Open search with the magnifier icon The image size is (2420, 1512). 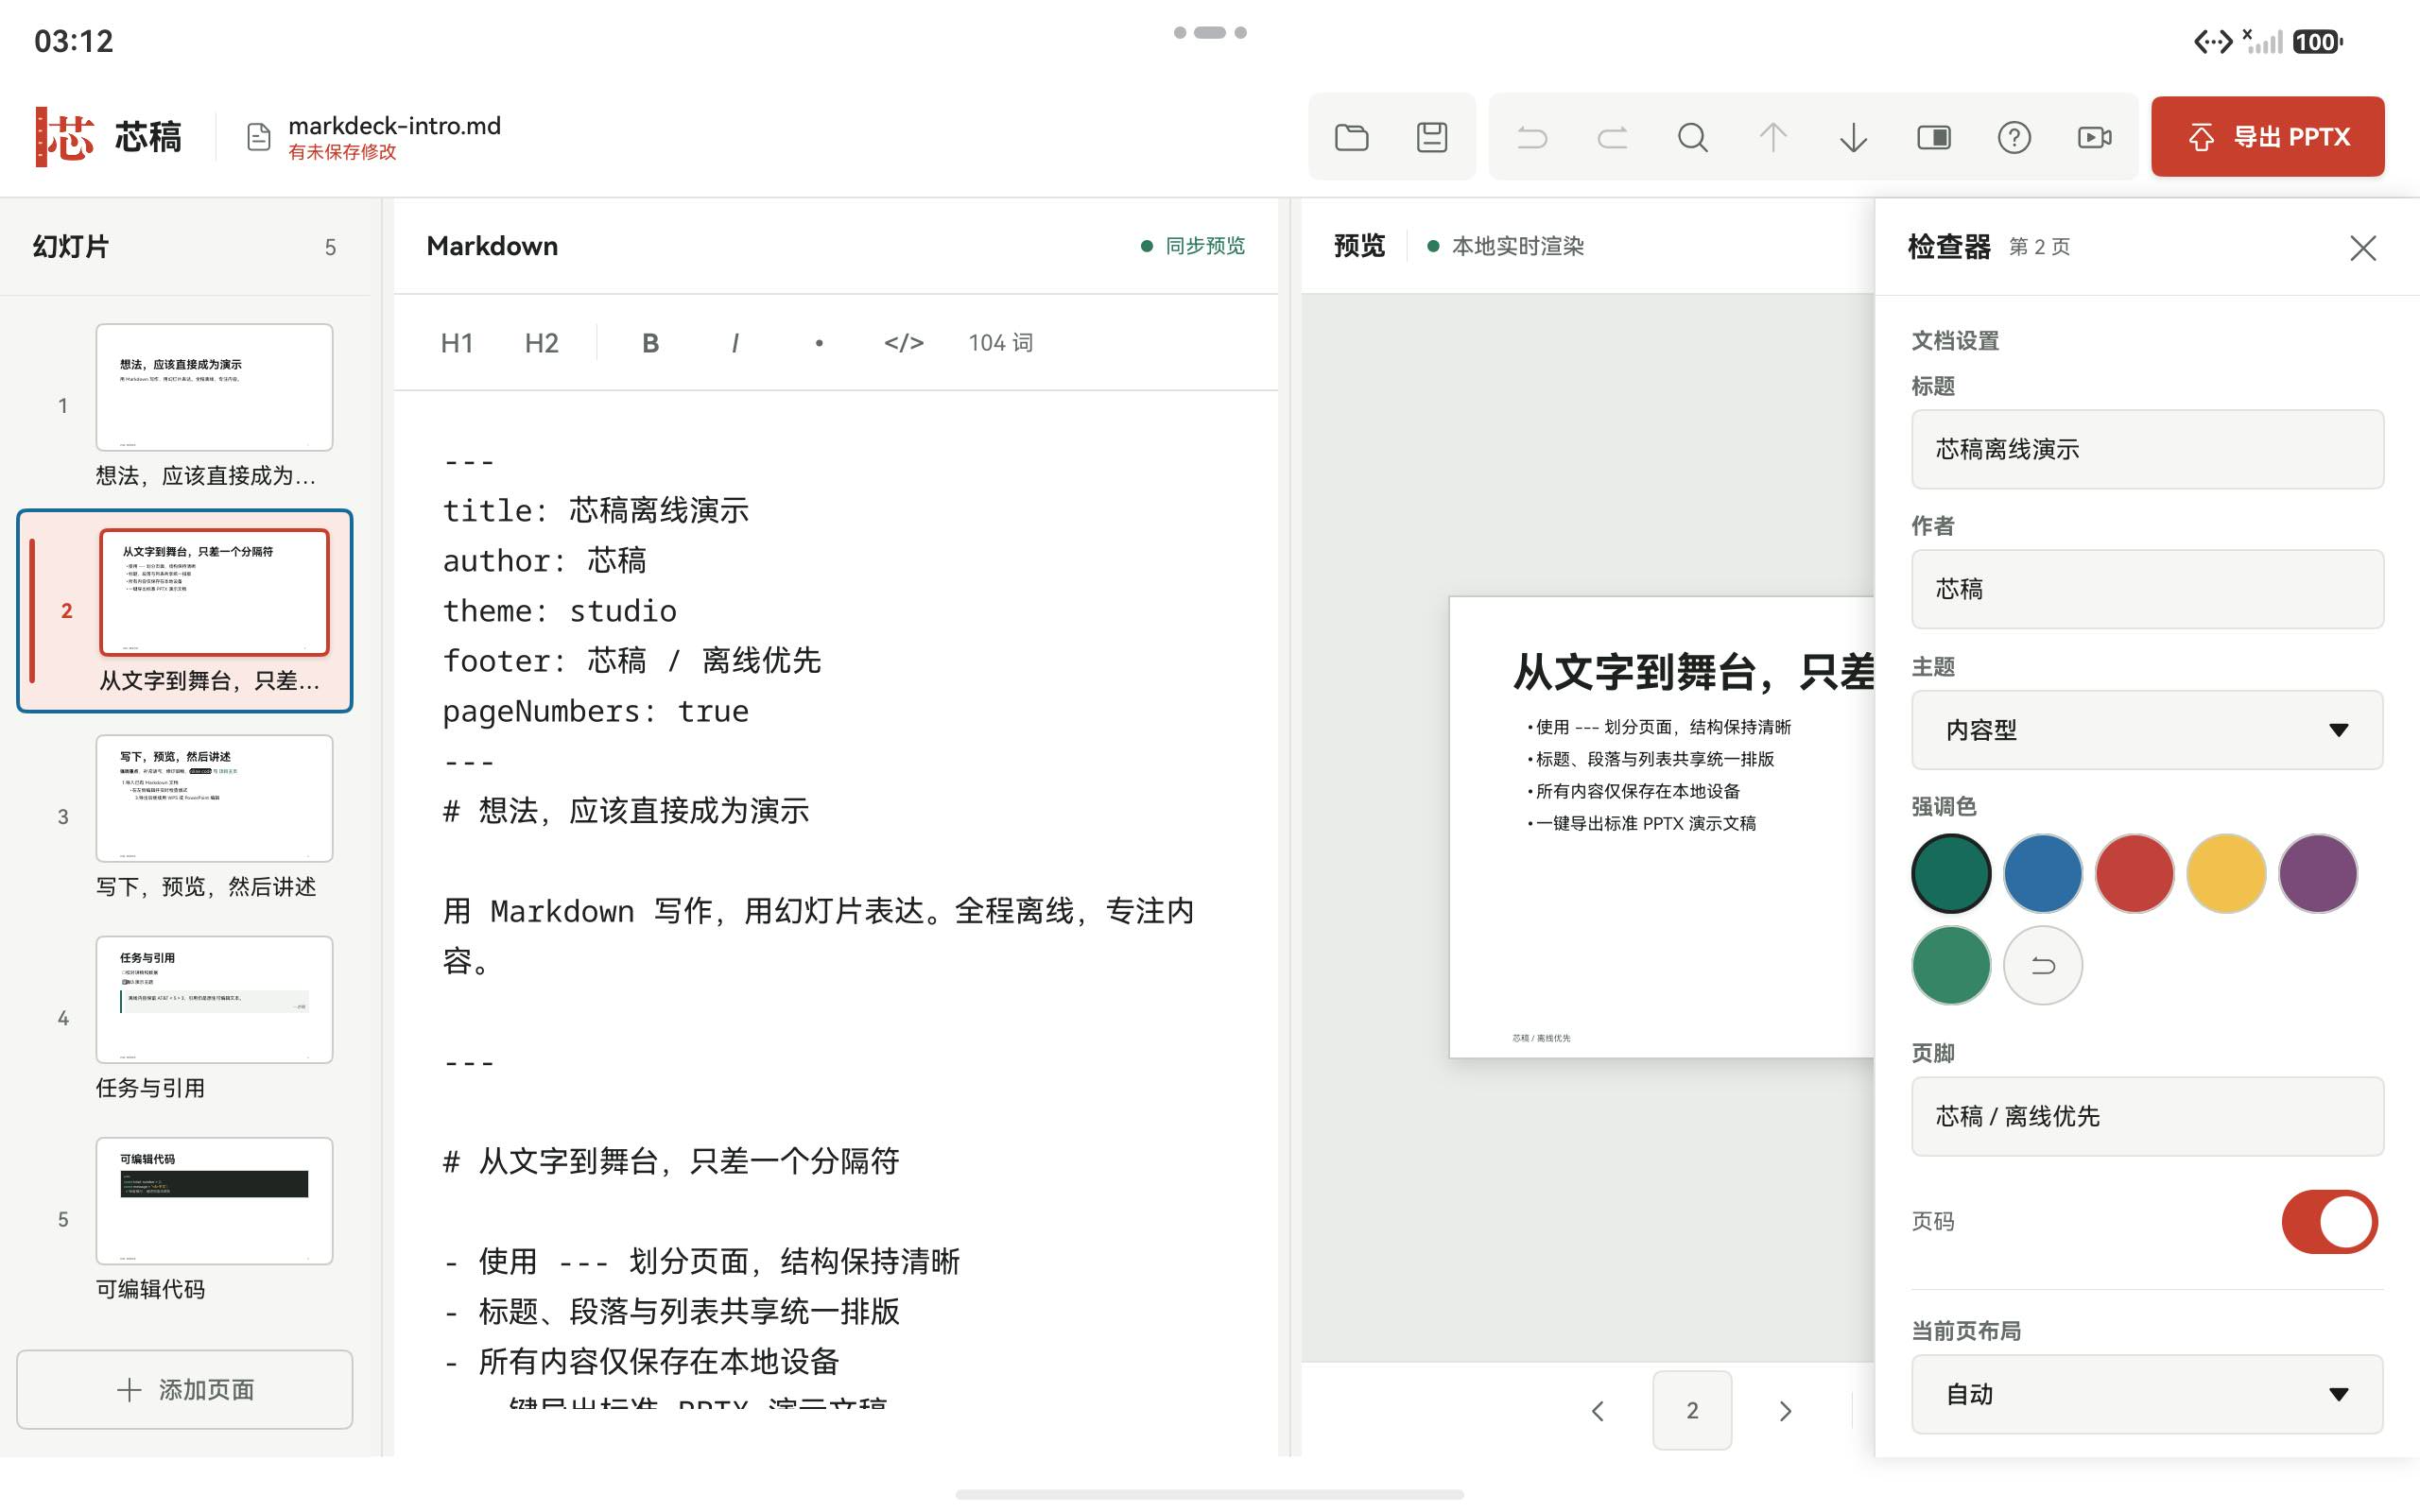click(x=1692, y=137)
